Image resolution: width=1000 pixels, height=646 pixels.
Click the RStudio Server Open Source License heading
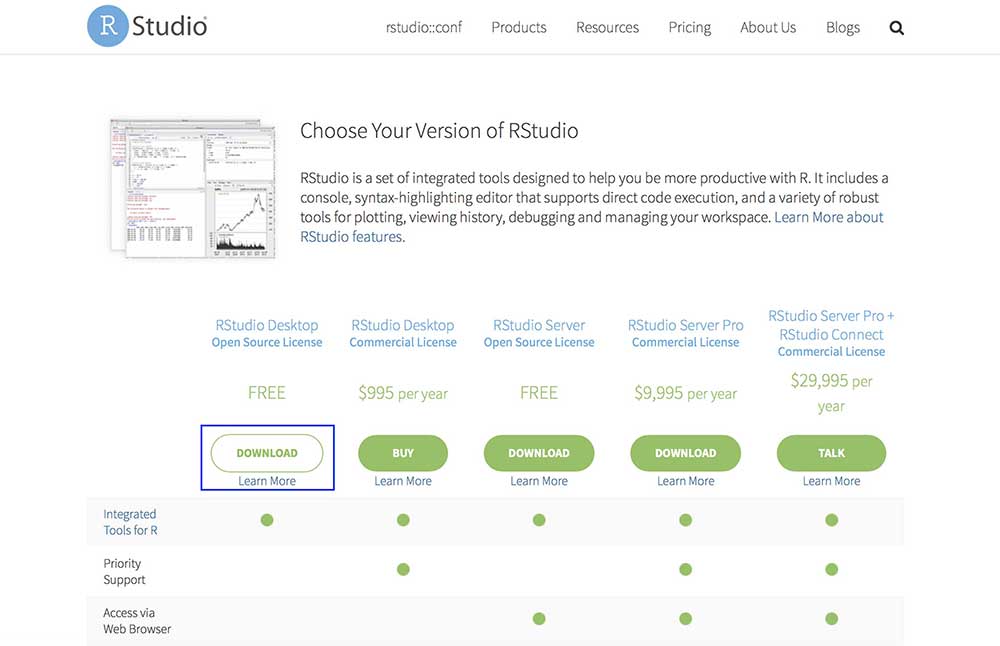click(539, 333)
